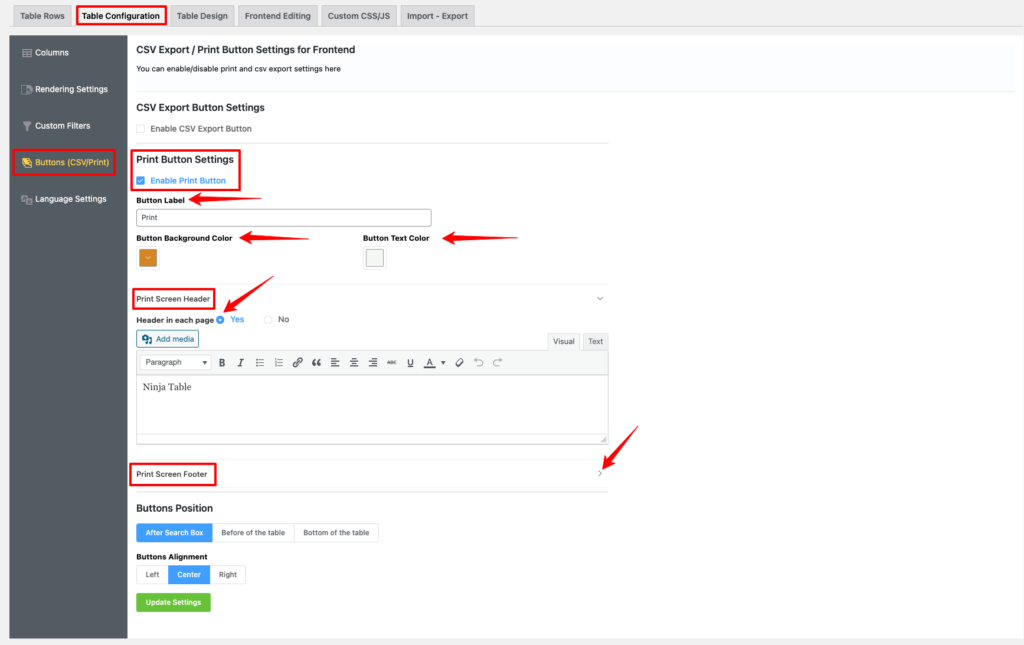
Task: Switch to the Table Design tab
Action: point(202,16)
